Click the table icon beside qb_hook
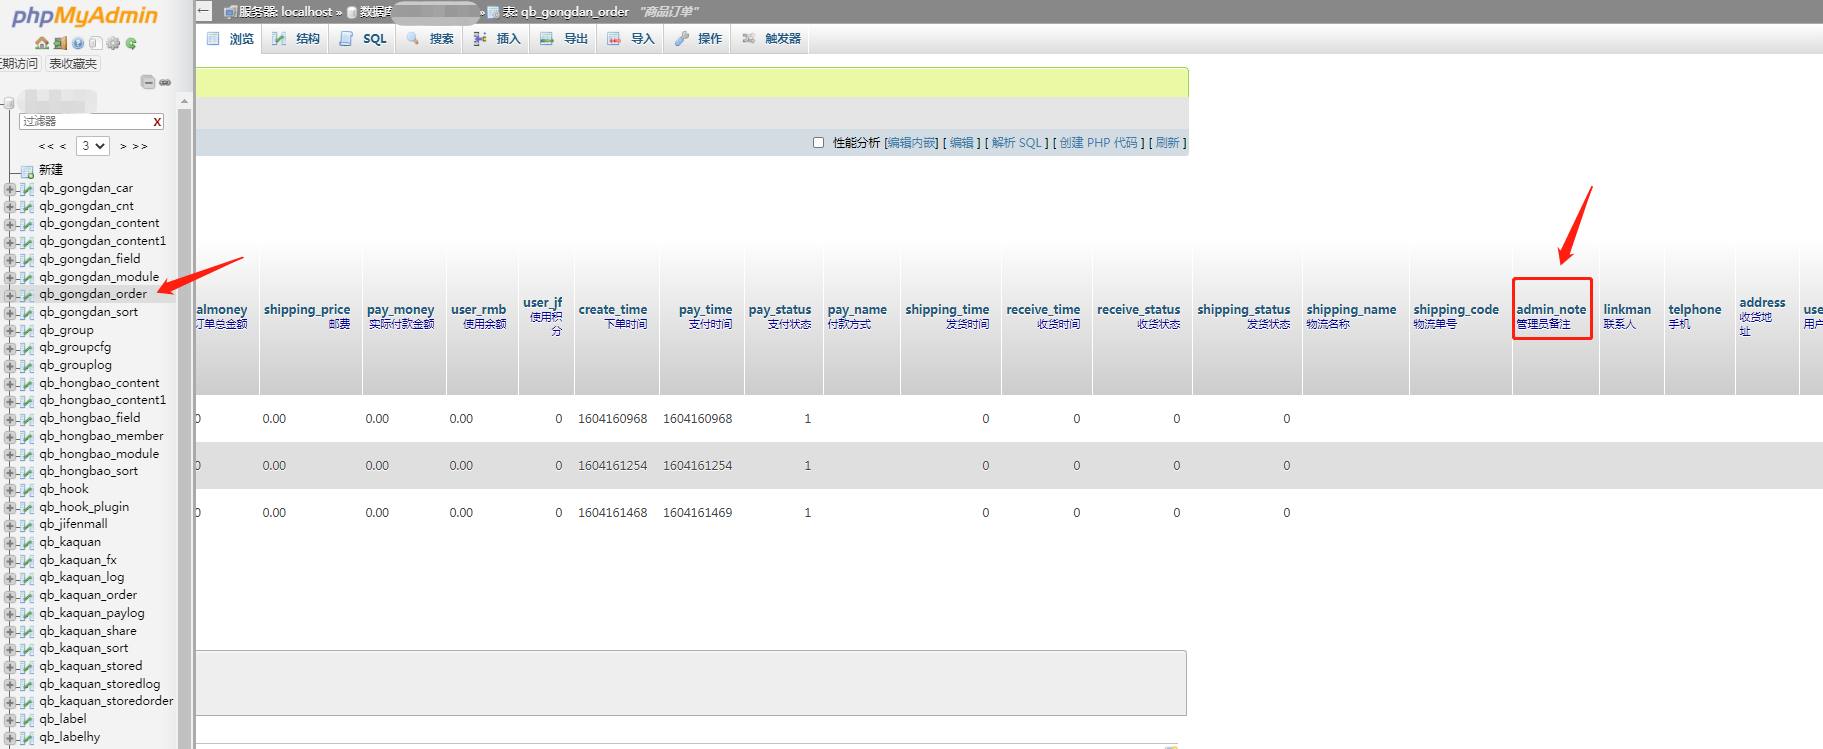1823x749 pixels. click(27, 490)
